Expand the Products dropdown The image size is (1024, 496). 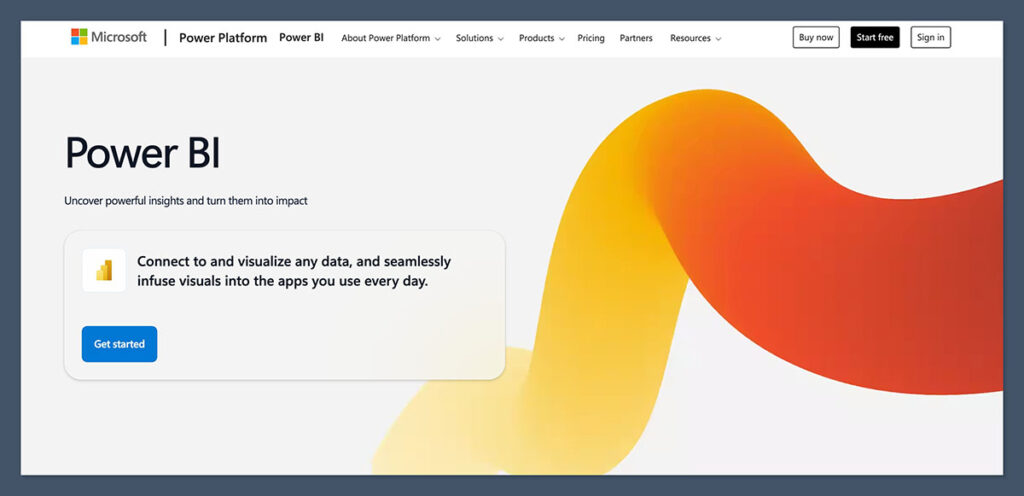[541, 38]
